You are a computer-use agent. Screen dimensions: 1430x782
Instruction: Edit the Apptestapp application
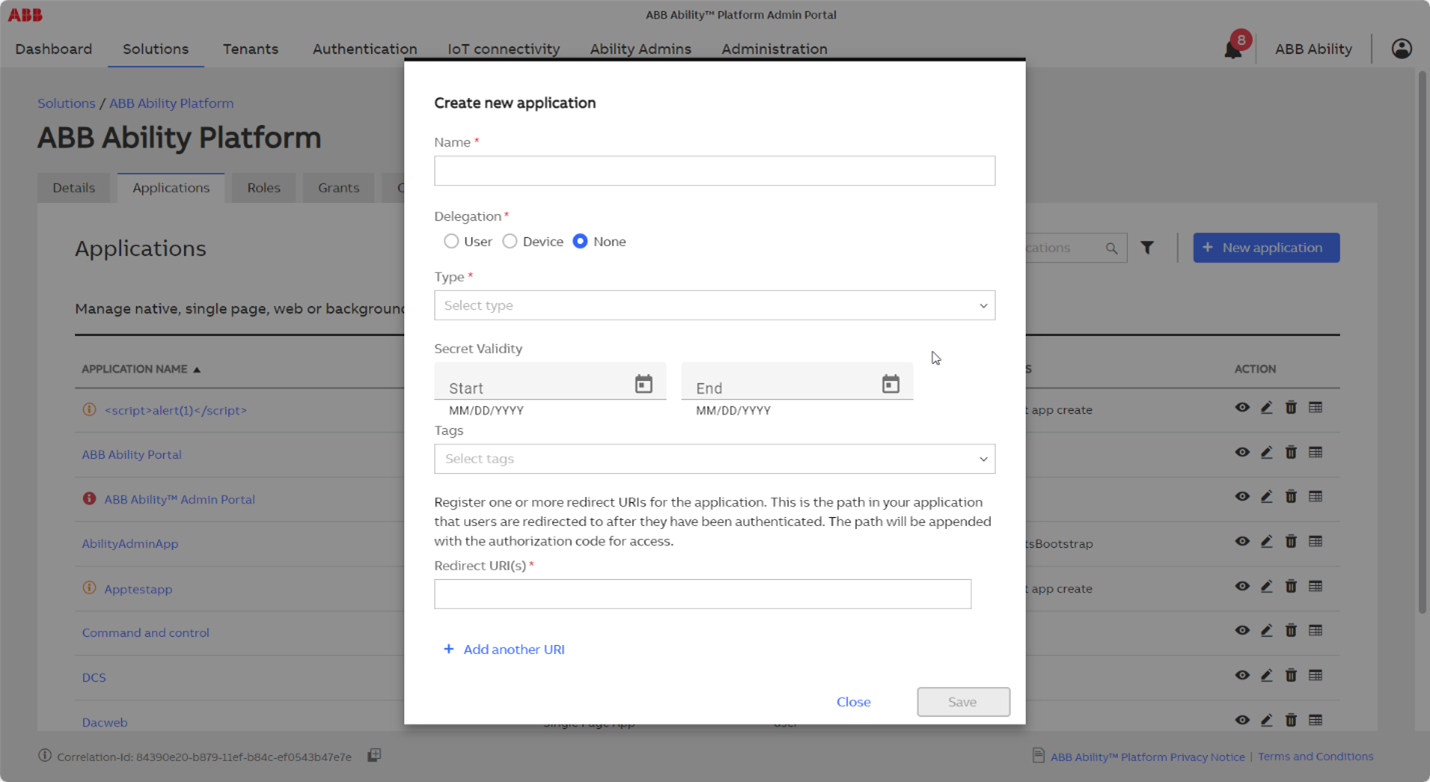point(1266,586)
